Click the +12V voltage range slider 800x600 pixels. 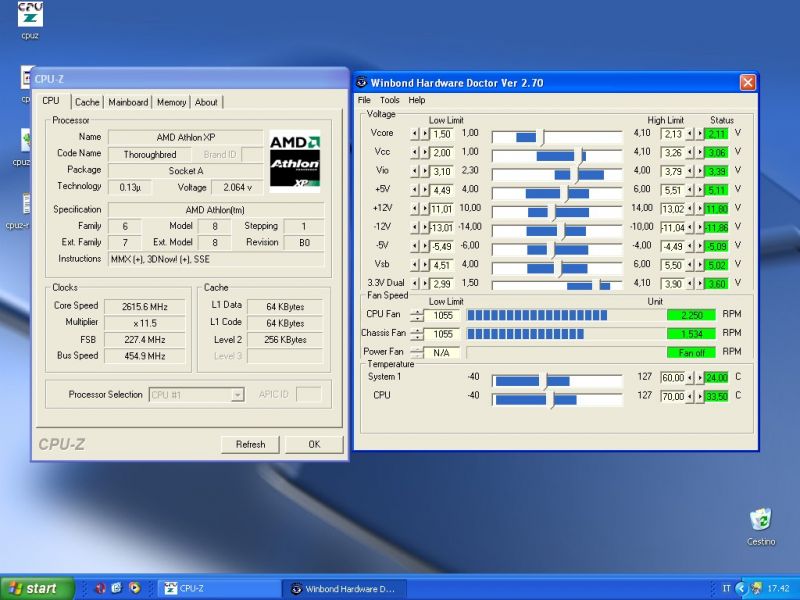(557, 212)
